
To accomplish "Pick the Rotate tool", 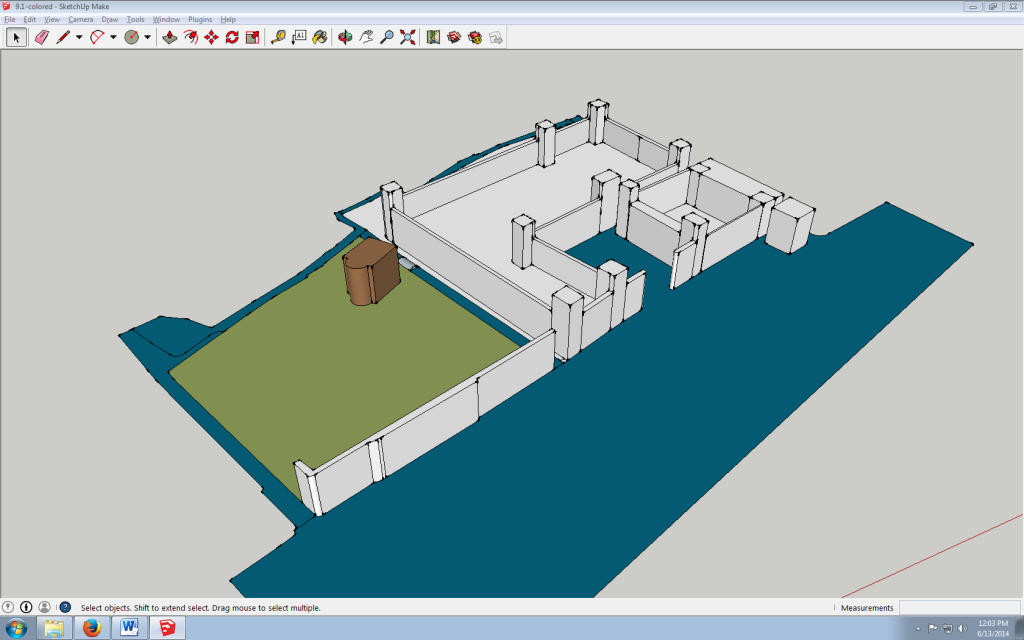I will 232,37.
